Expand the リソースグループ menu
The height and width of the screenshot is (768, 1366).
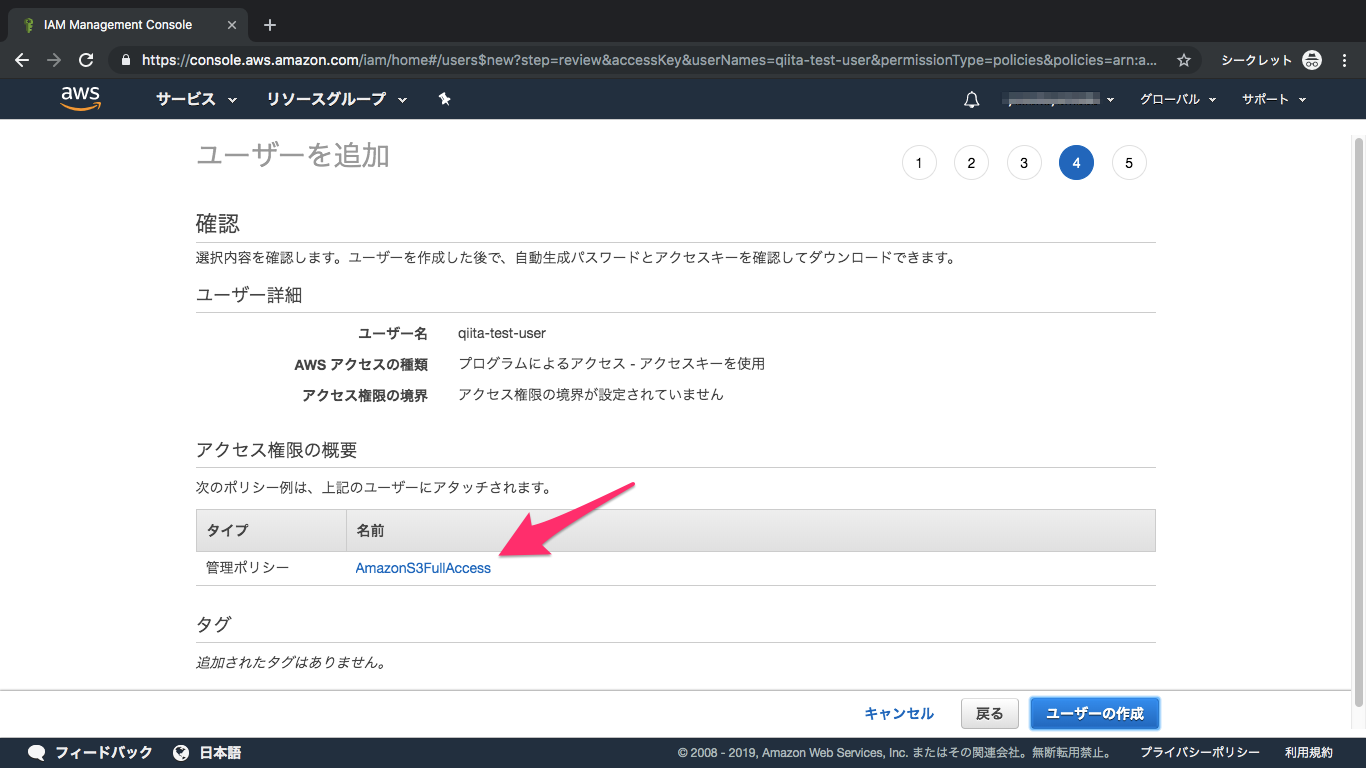337,99
